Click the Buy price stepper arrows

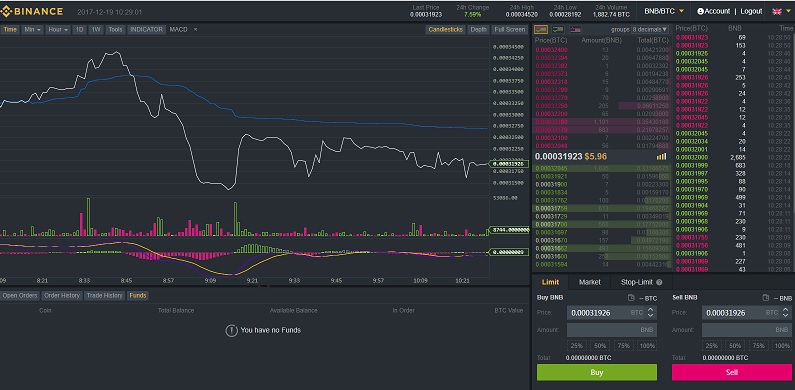[651, 312]
